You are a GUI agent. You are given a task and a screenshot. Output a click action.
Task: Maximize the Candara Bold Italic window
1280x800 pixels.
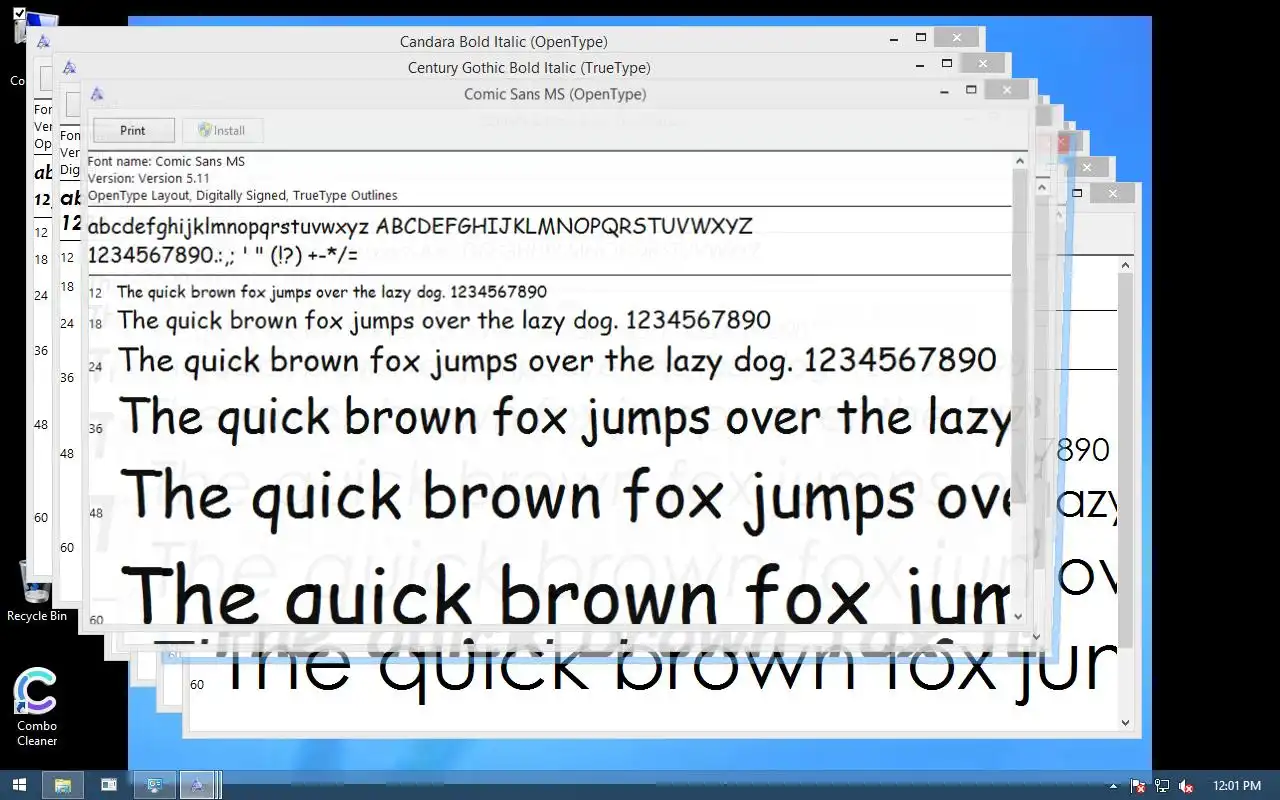coord(921,38)
